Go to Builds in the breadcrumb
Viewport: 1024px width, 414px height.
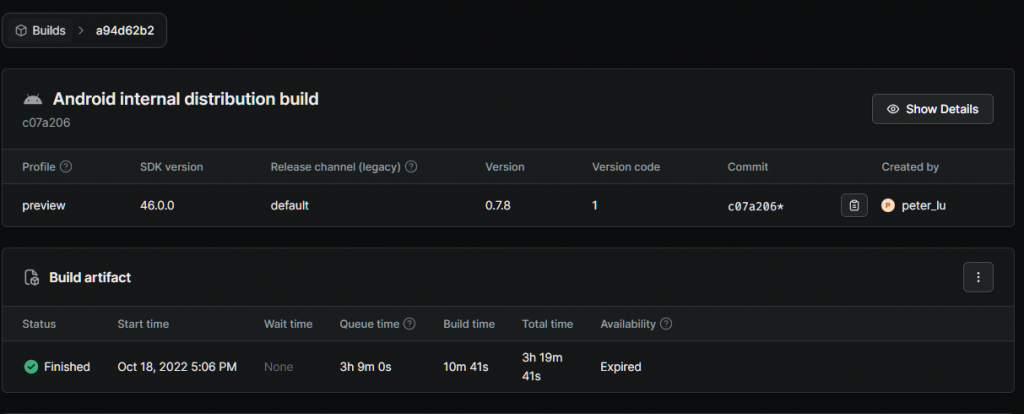tap(49, 31)
